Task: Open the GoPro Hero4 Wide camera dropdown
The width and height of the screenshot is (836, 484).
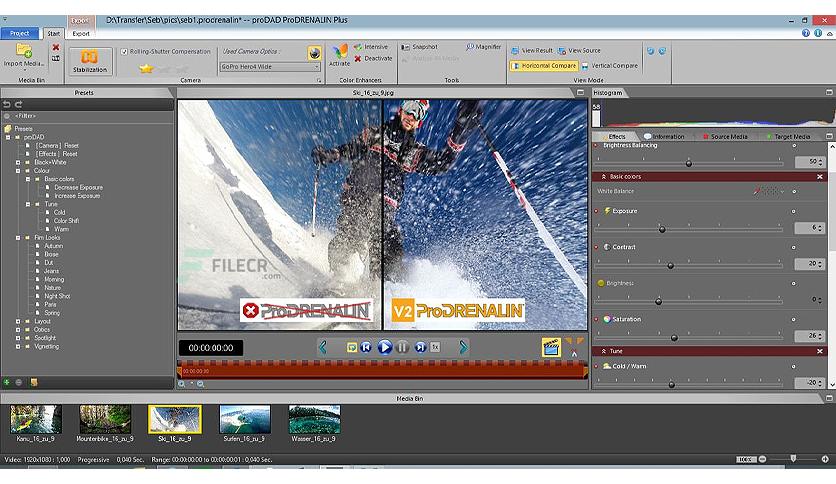Action: pyautogui.click(x=270, y=67)
